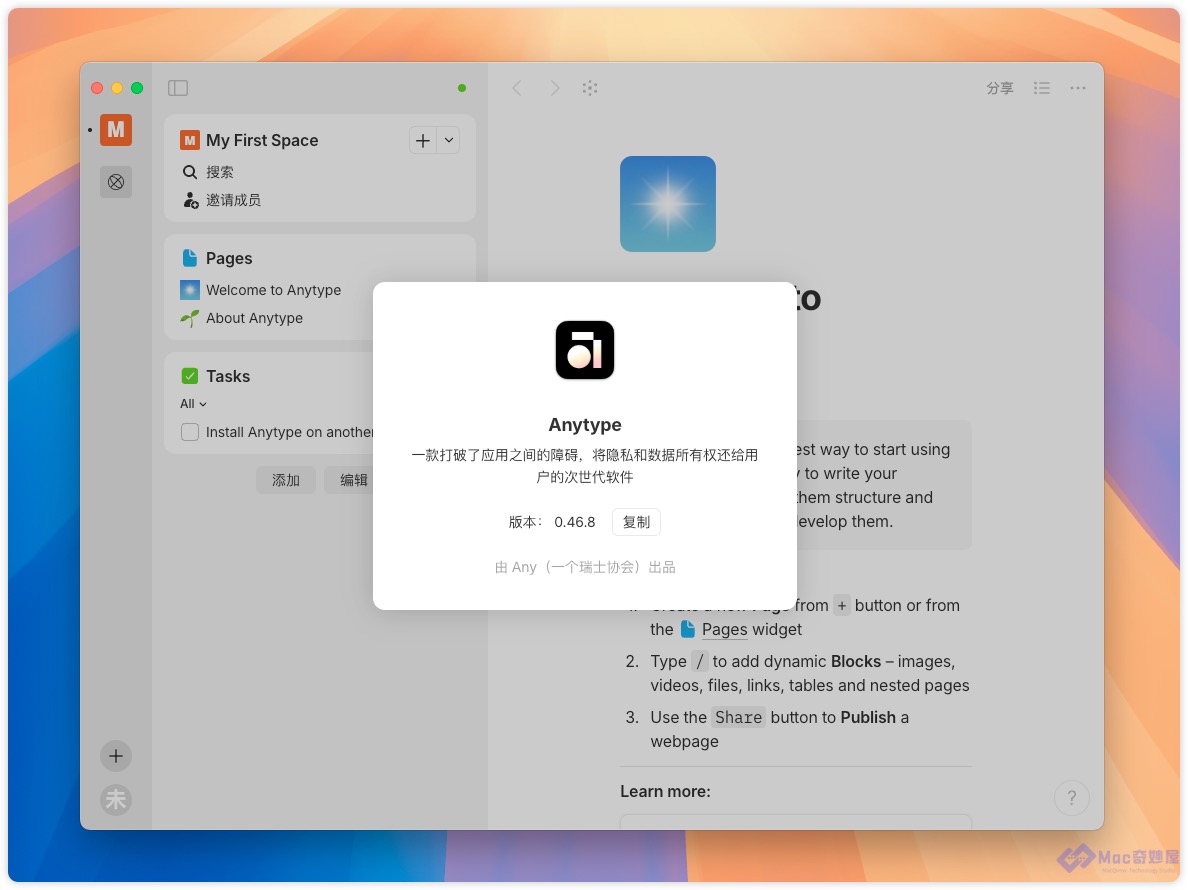1188x890 pixels.
Task: Click the Install Anytype on another task text
Action: (290, 432)
